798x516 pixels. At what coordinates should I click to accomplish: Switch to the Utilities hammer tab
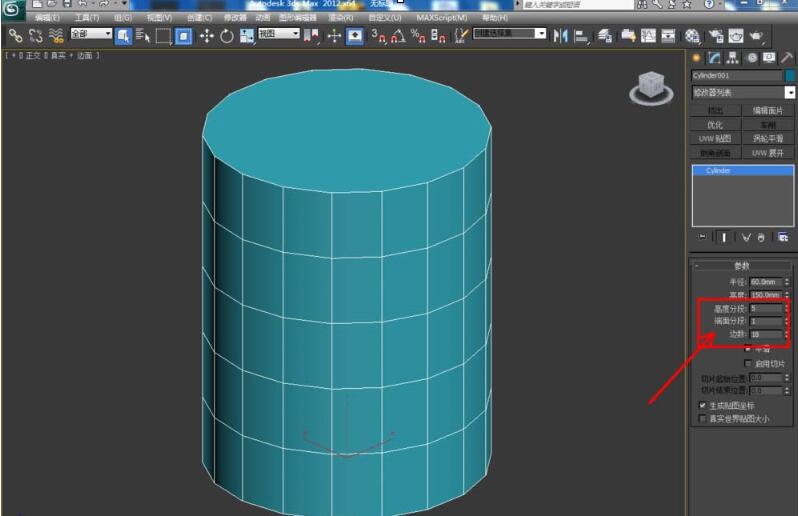coord(787,58)
